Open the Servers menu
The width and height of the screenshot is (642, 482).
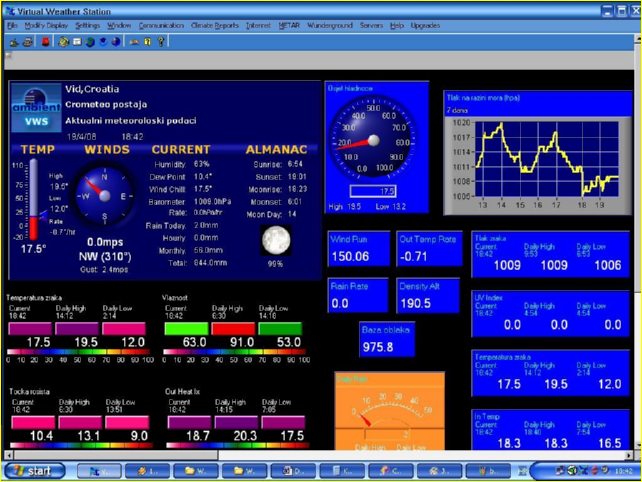[371, 25]
